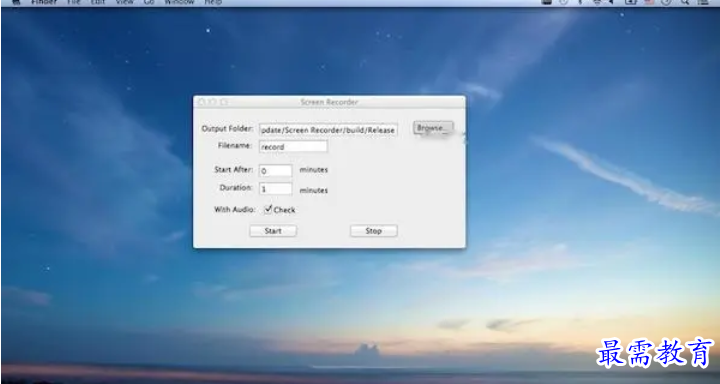Click the Screen Recorder window title bar
Image resolution: width=720 pixels, height=384 pixels.
point(329,102)
